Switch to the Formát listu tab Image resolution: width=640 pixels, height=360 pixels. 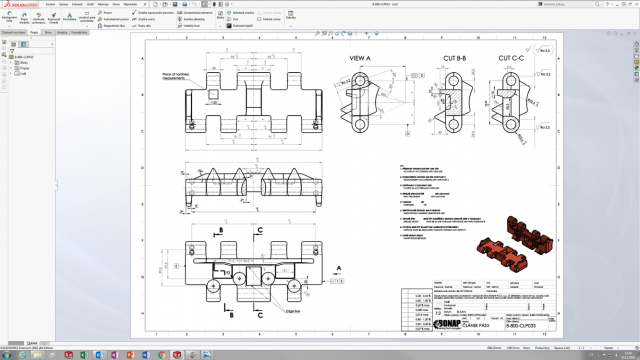coord(79,32)
